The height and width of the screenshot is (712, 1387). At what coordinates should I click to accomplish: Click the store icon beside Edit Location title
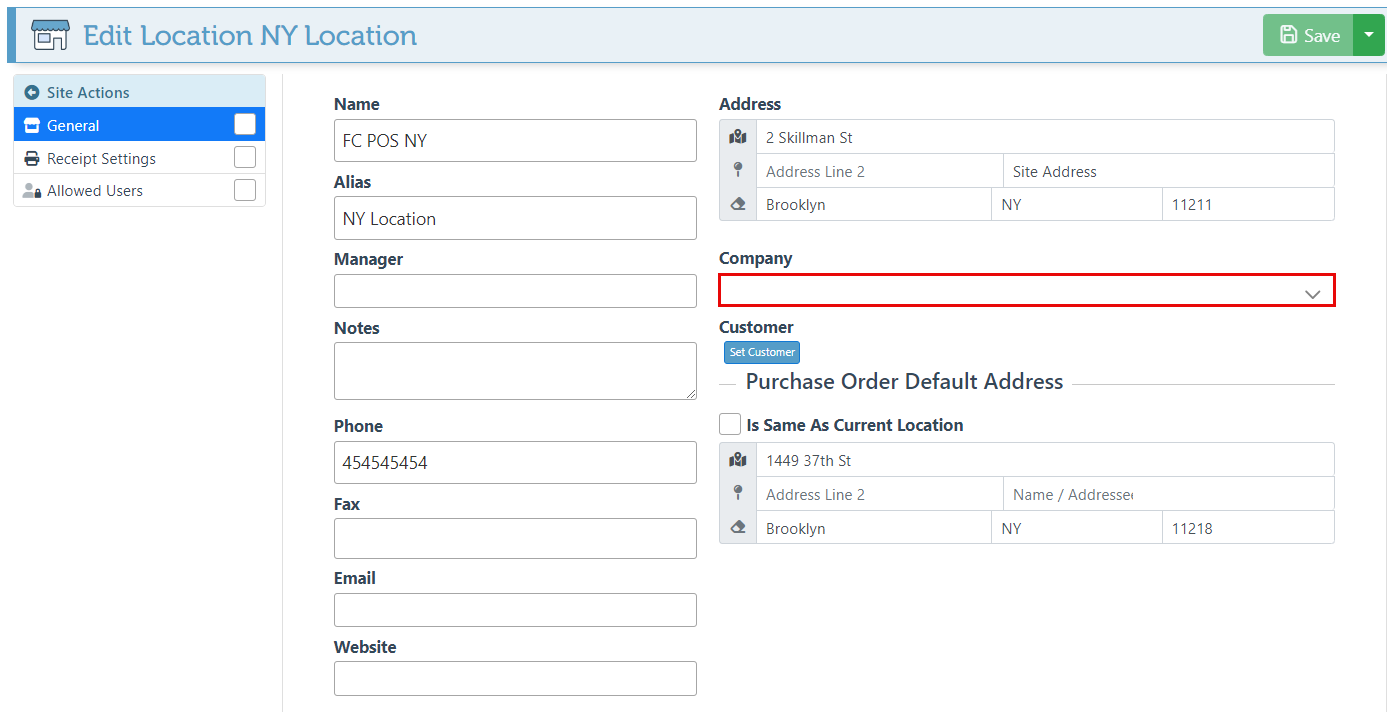50,35
